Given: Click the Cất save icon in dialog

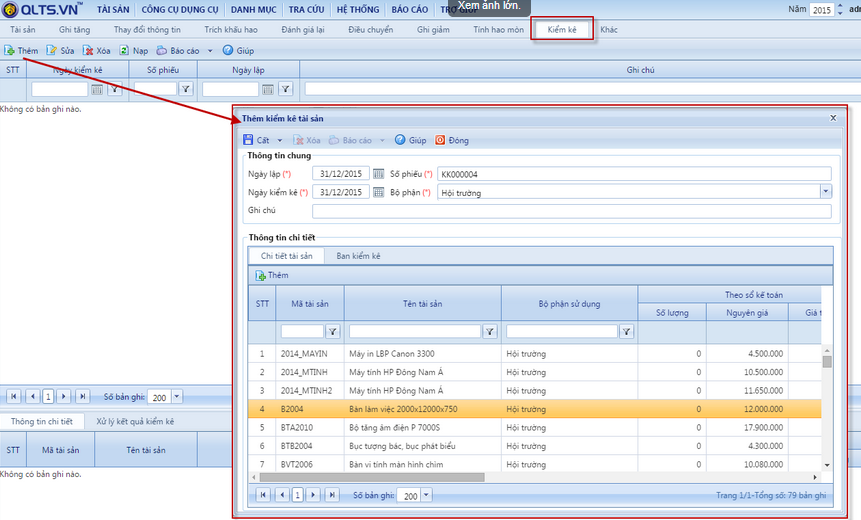Looking at the screenshot, I should pos(248,140).
